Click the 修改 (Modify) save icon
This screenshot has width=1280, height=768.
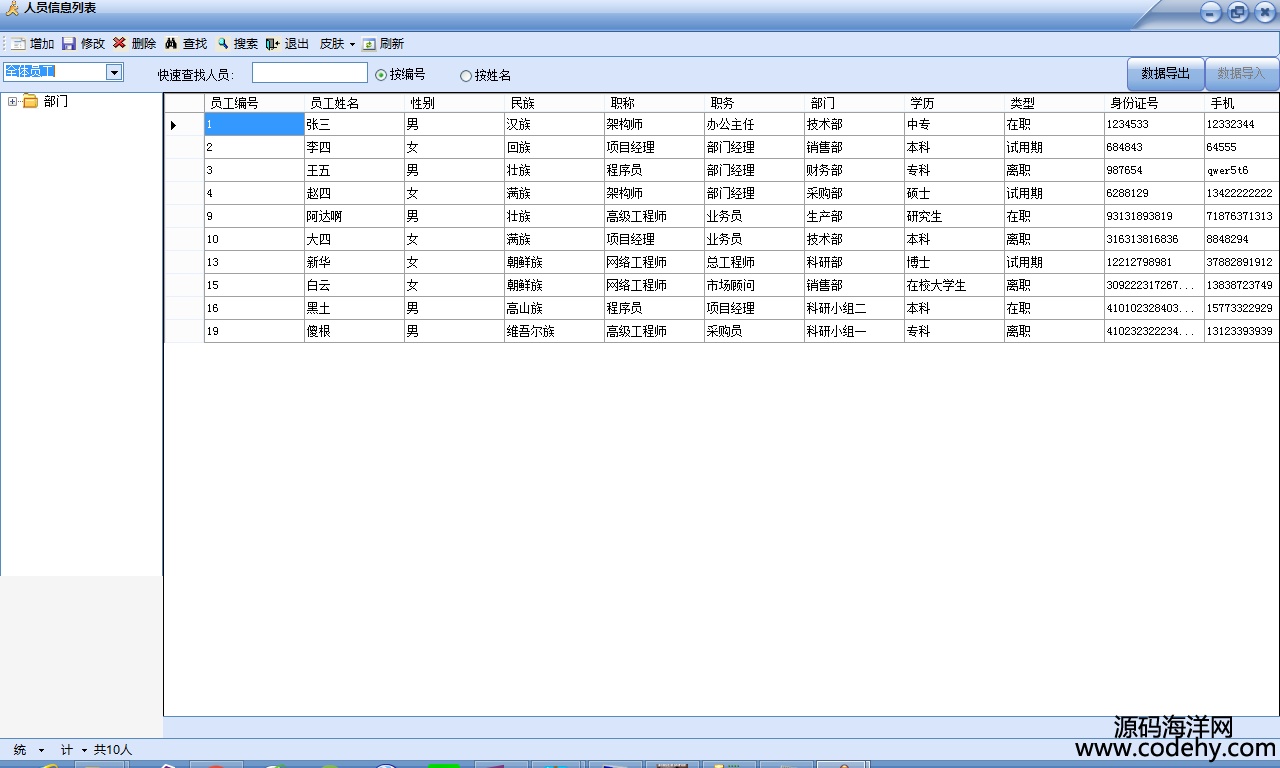(69, 44)
